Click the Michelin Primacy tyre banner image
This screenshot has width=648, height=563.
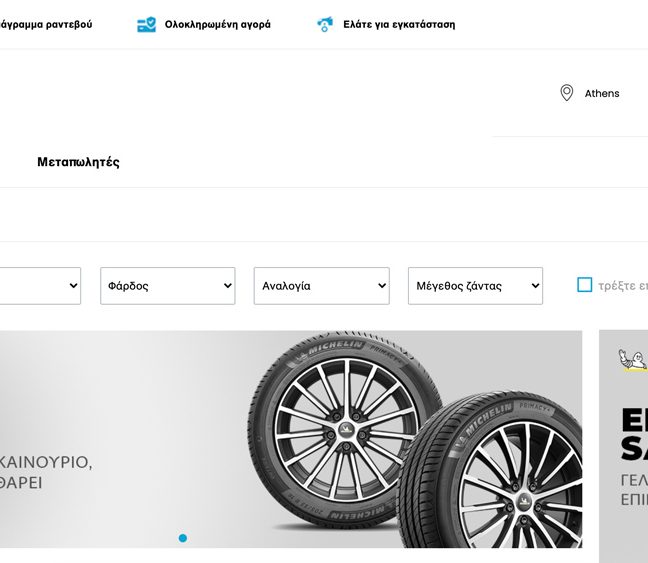(291, 439)
